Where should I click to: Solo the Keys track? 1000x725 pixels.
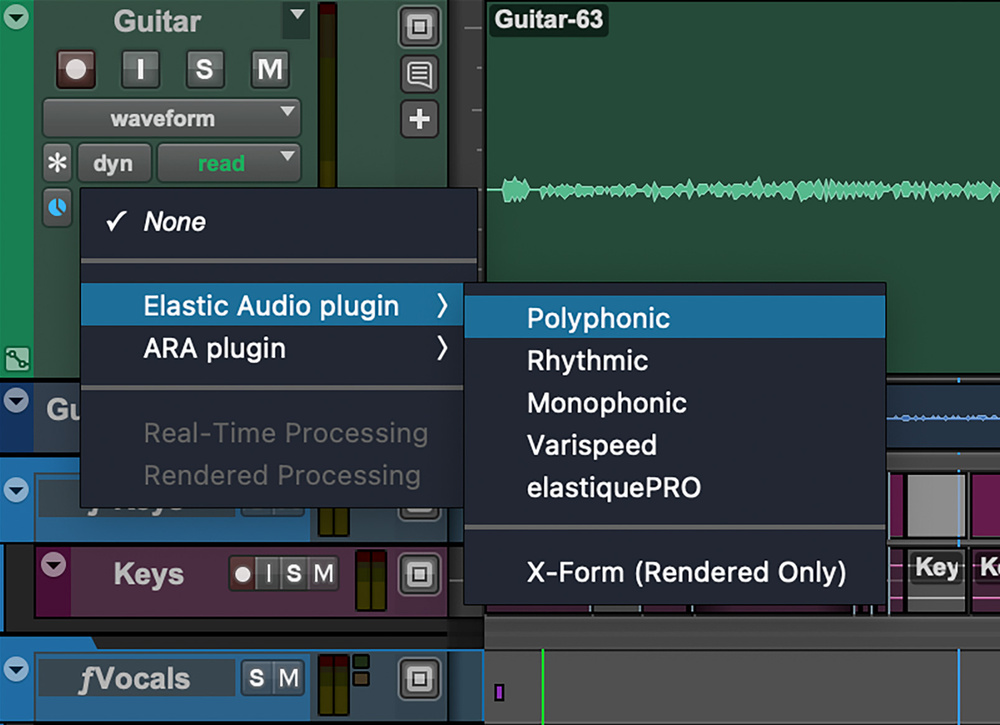[294, 574]
